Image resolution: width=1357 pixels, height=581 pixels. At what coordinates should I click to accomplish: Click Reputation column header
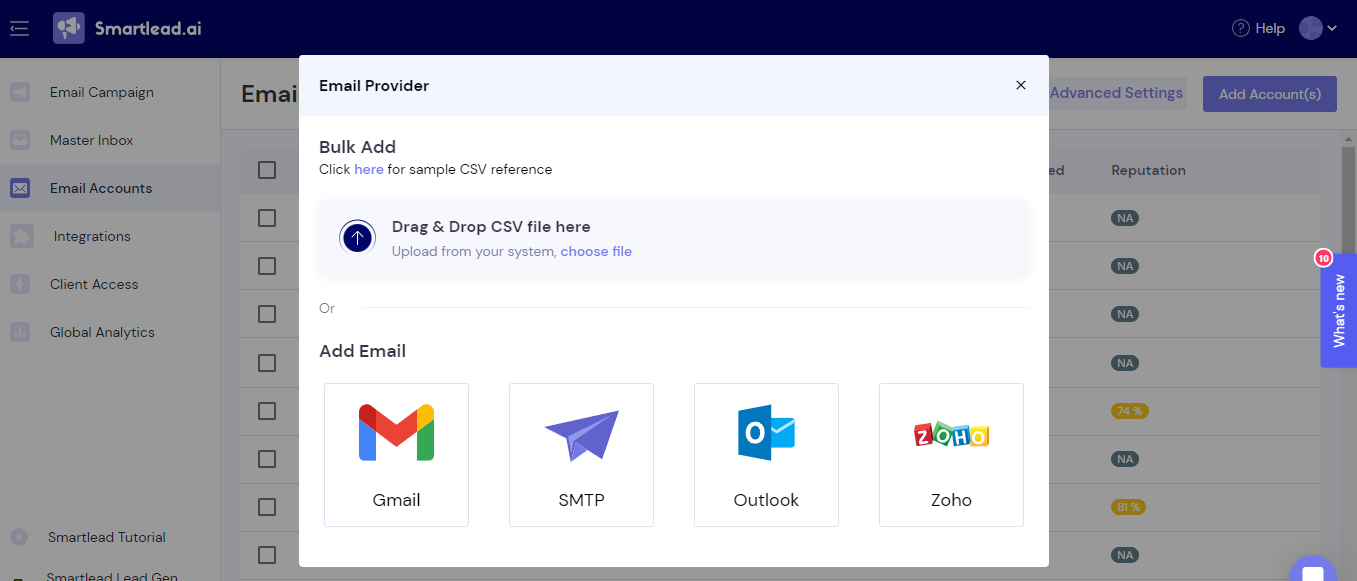click(1148, 170)
